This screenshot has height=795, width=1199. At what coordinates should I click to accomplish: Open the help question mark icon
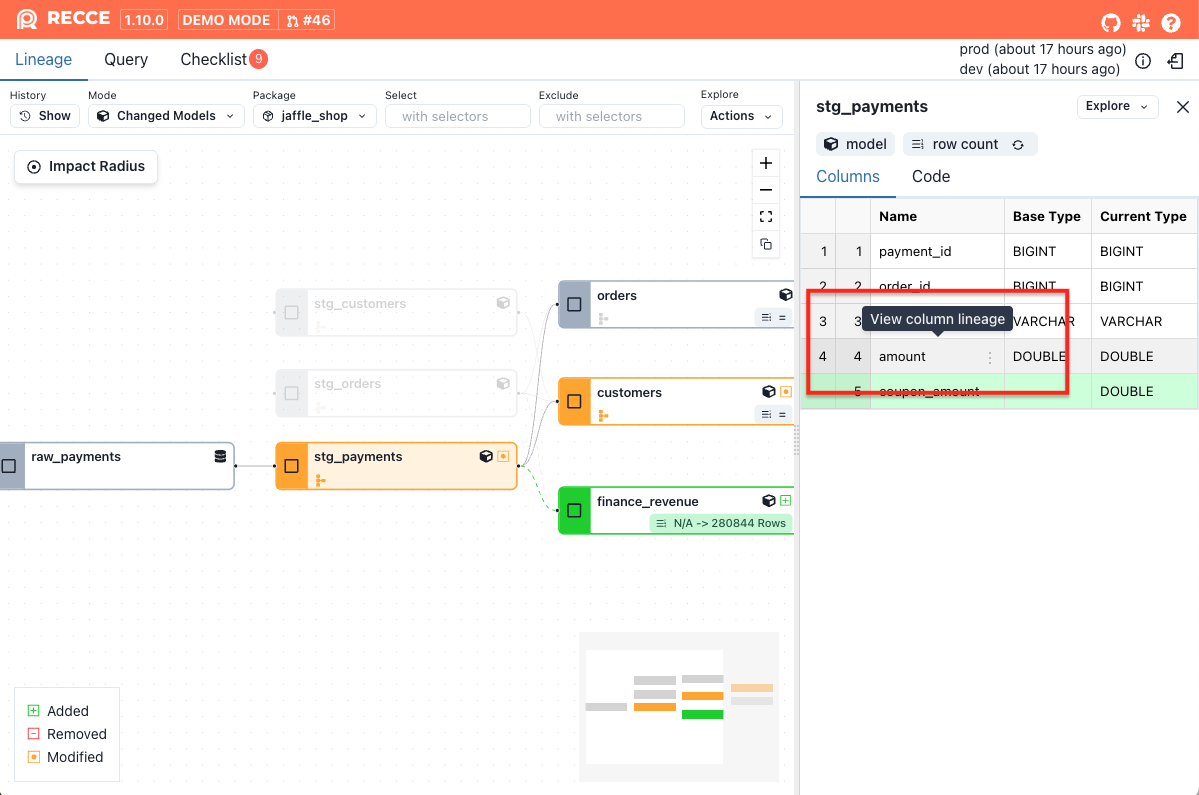(1171, 21)
